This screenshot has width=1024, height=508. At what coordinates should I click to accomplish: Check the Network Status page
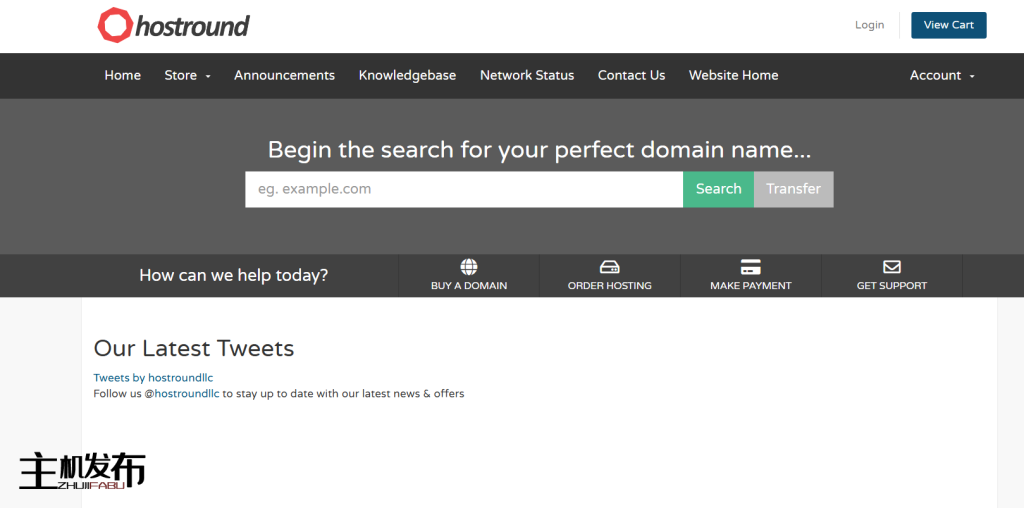coord(527,76)
